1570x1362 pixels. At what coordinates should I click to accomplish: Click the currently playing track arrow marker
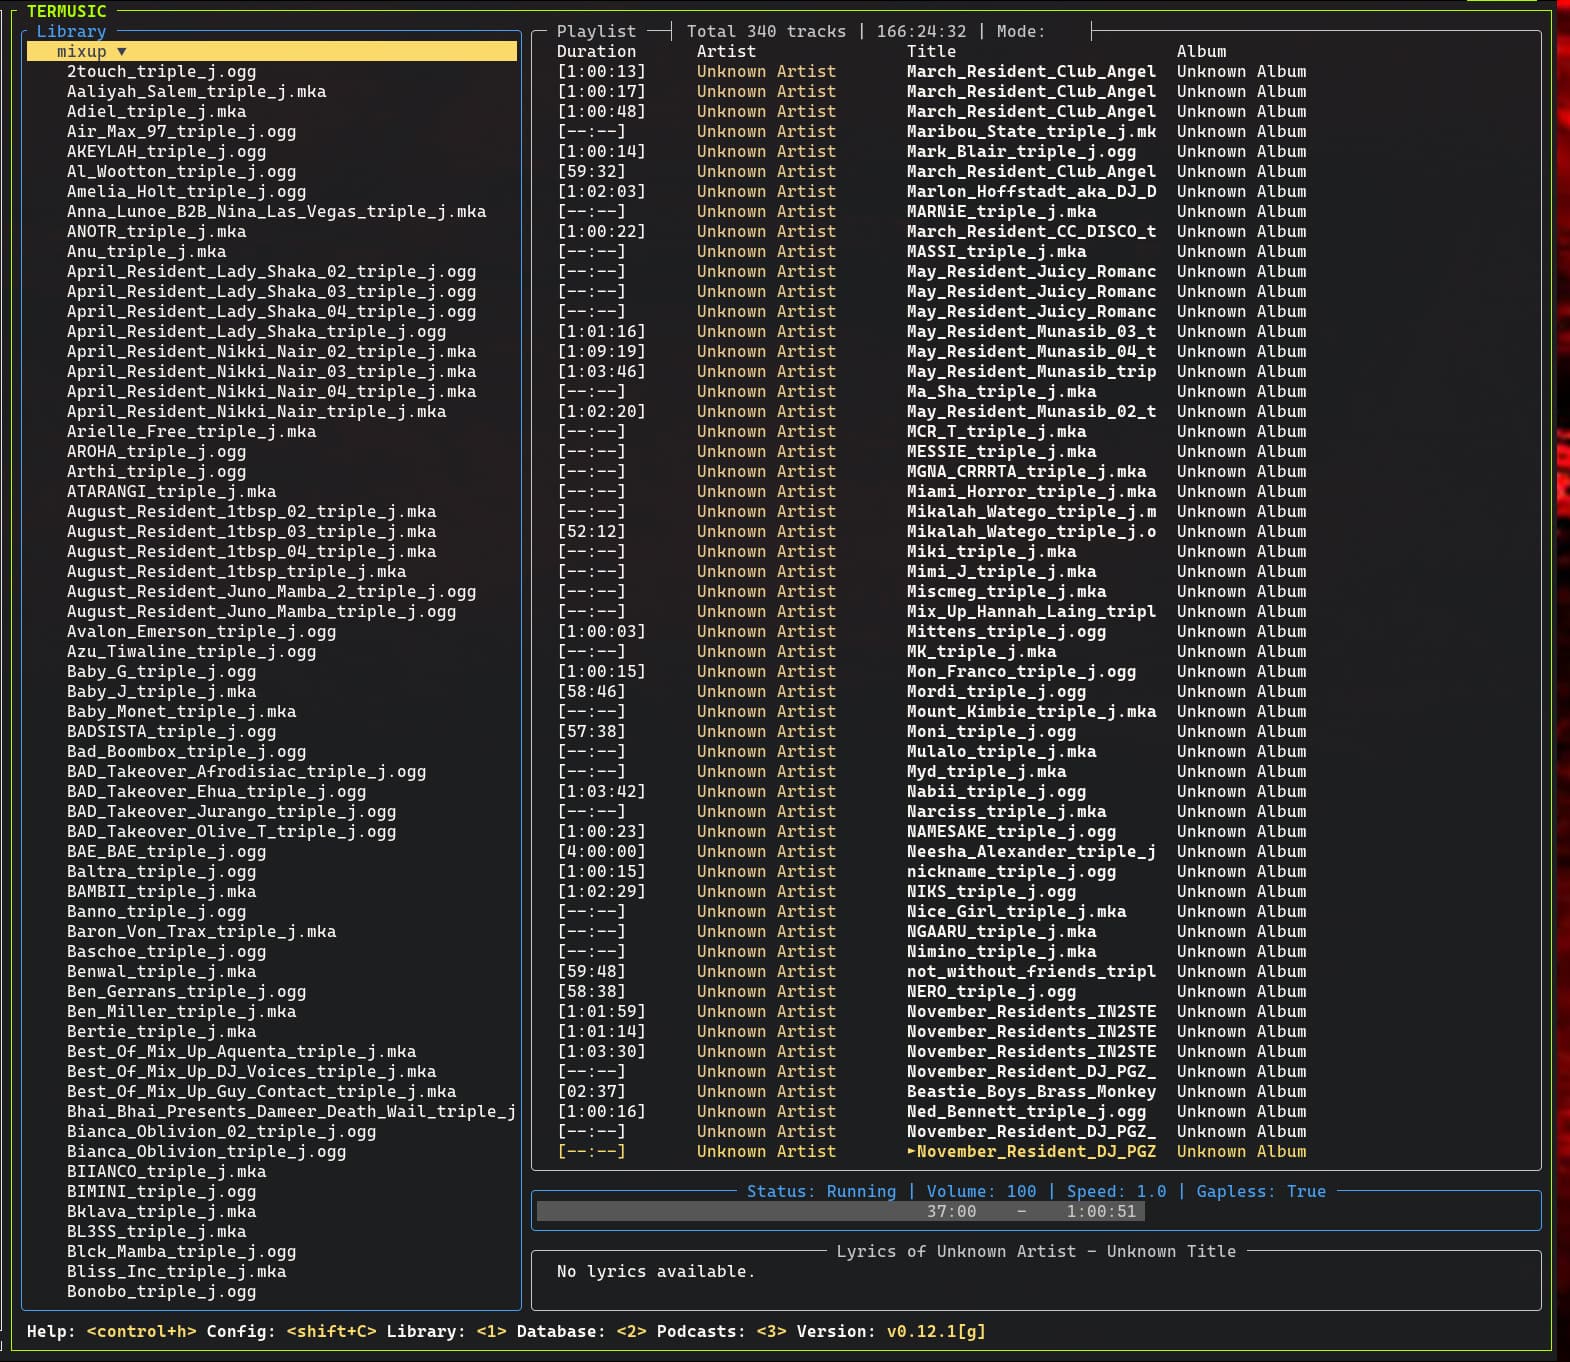click(x=911, y=1151)
